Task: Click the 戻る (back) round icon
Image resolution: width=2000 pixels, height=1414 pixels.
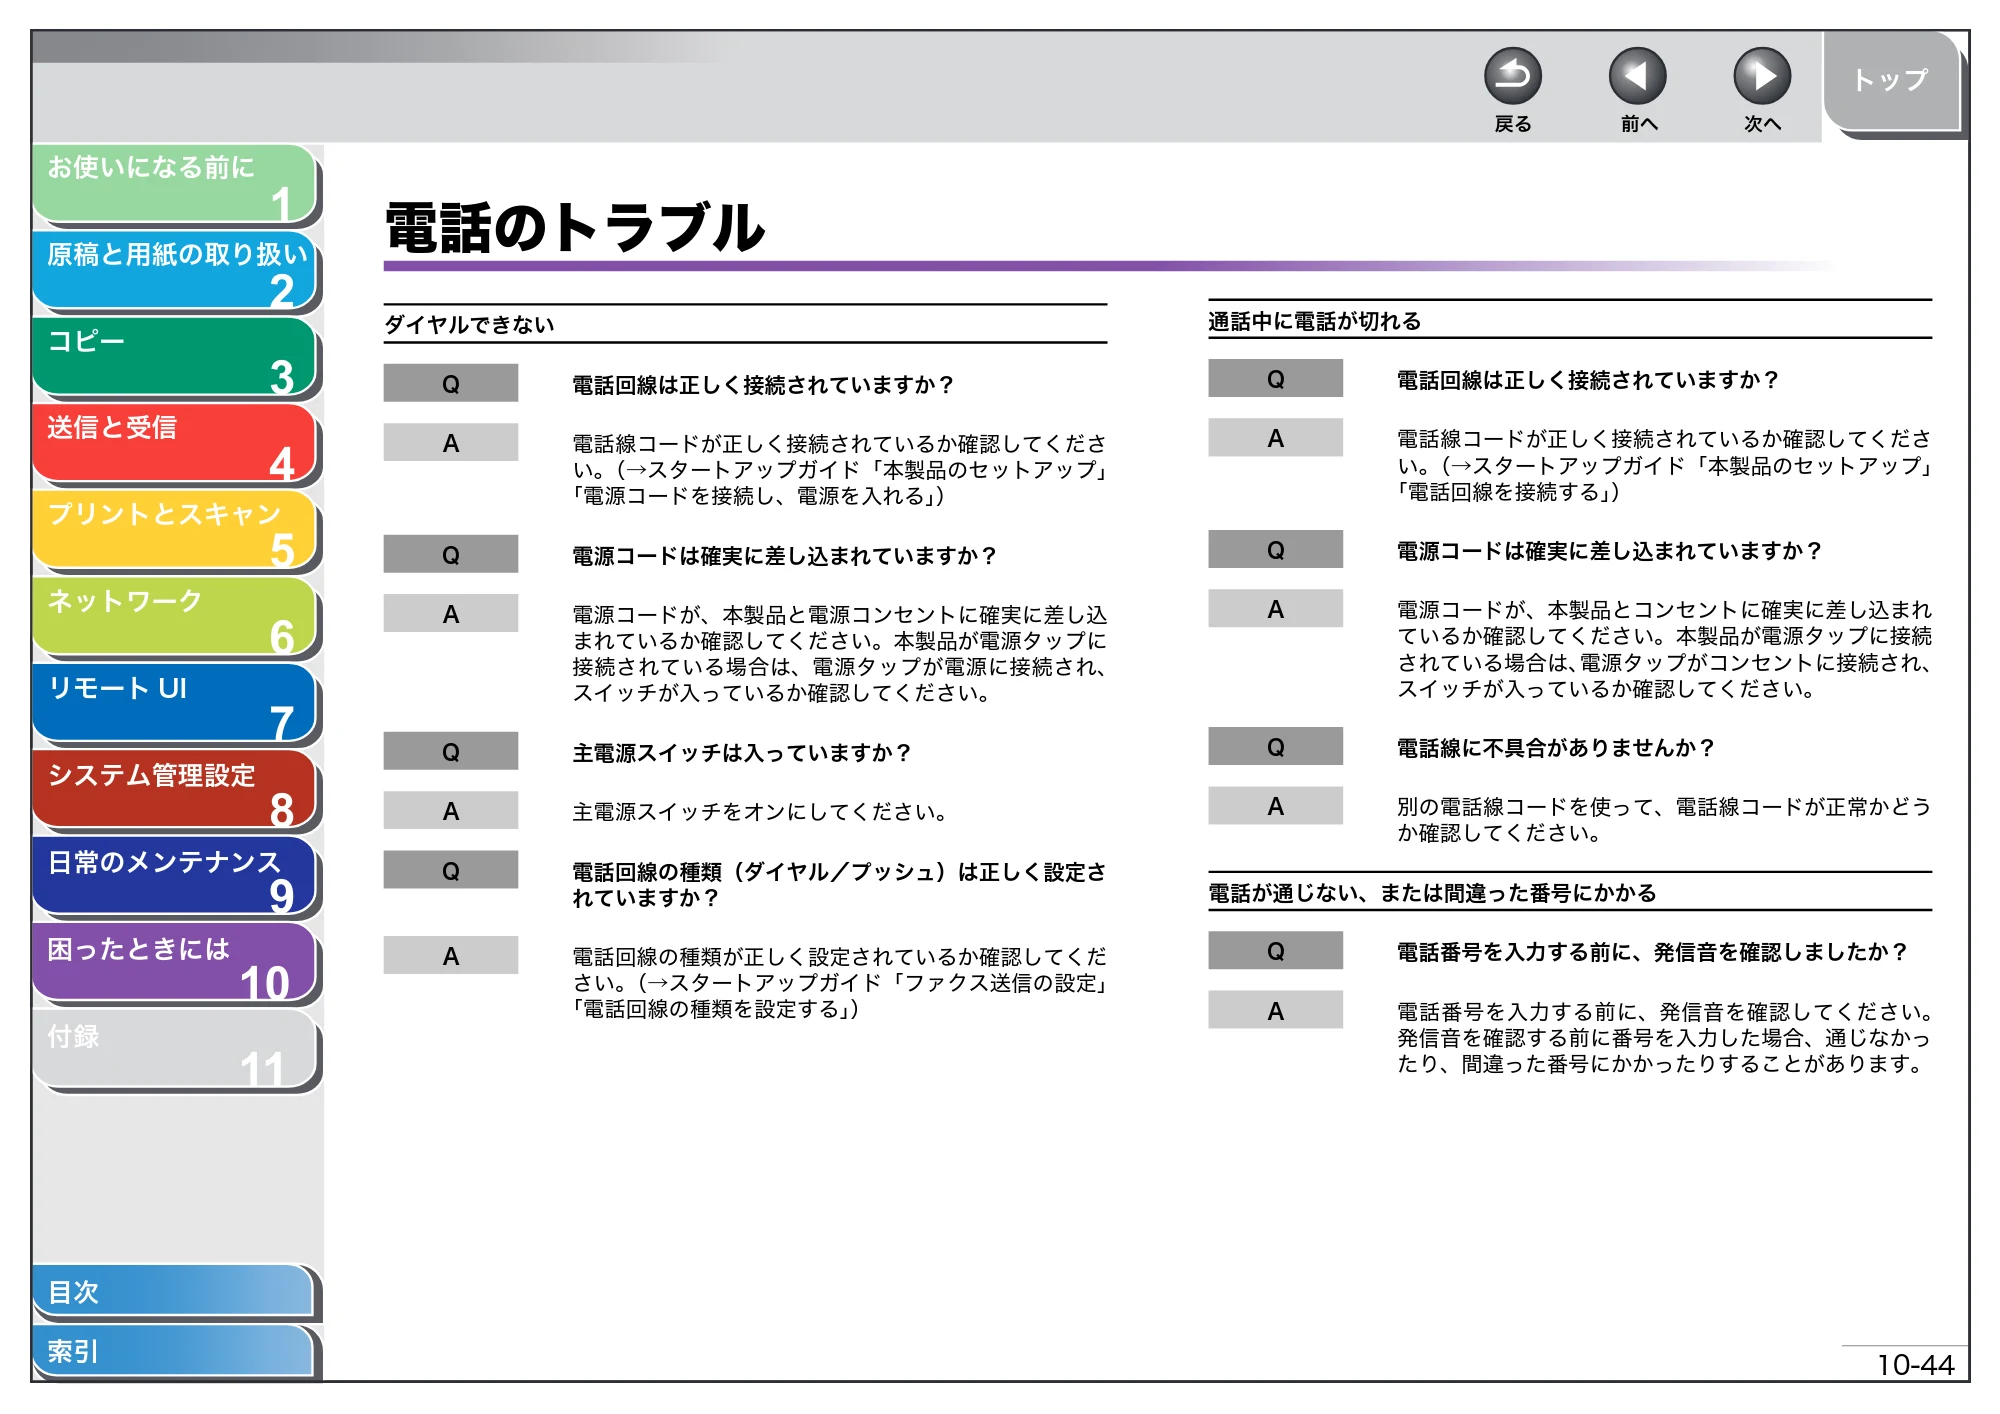Action: [1512, 76]
